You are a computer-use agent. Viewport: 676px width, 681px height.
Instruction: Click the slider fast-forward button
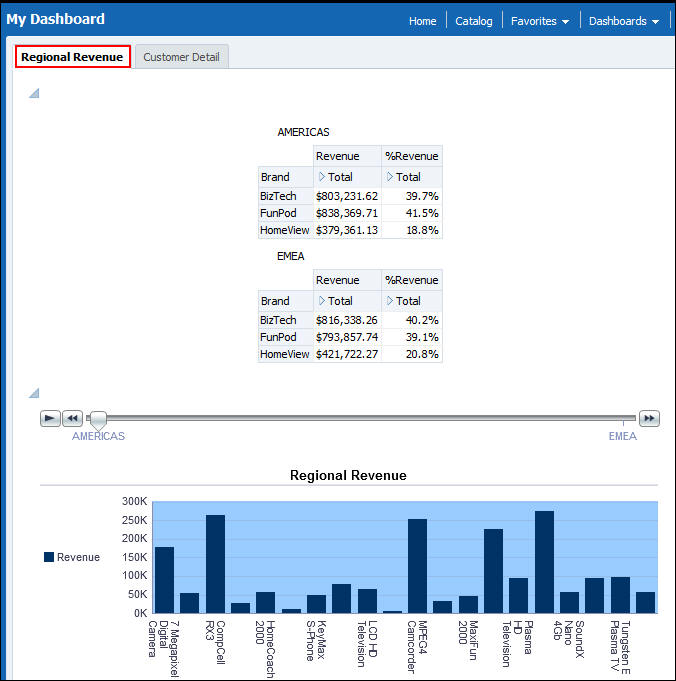649,418
